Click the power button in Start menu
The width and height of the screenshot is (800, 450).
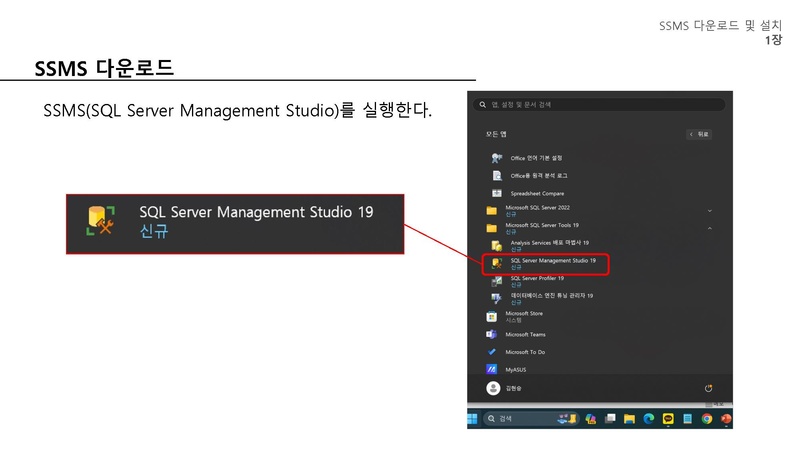[x=709, y=388]
